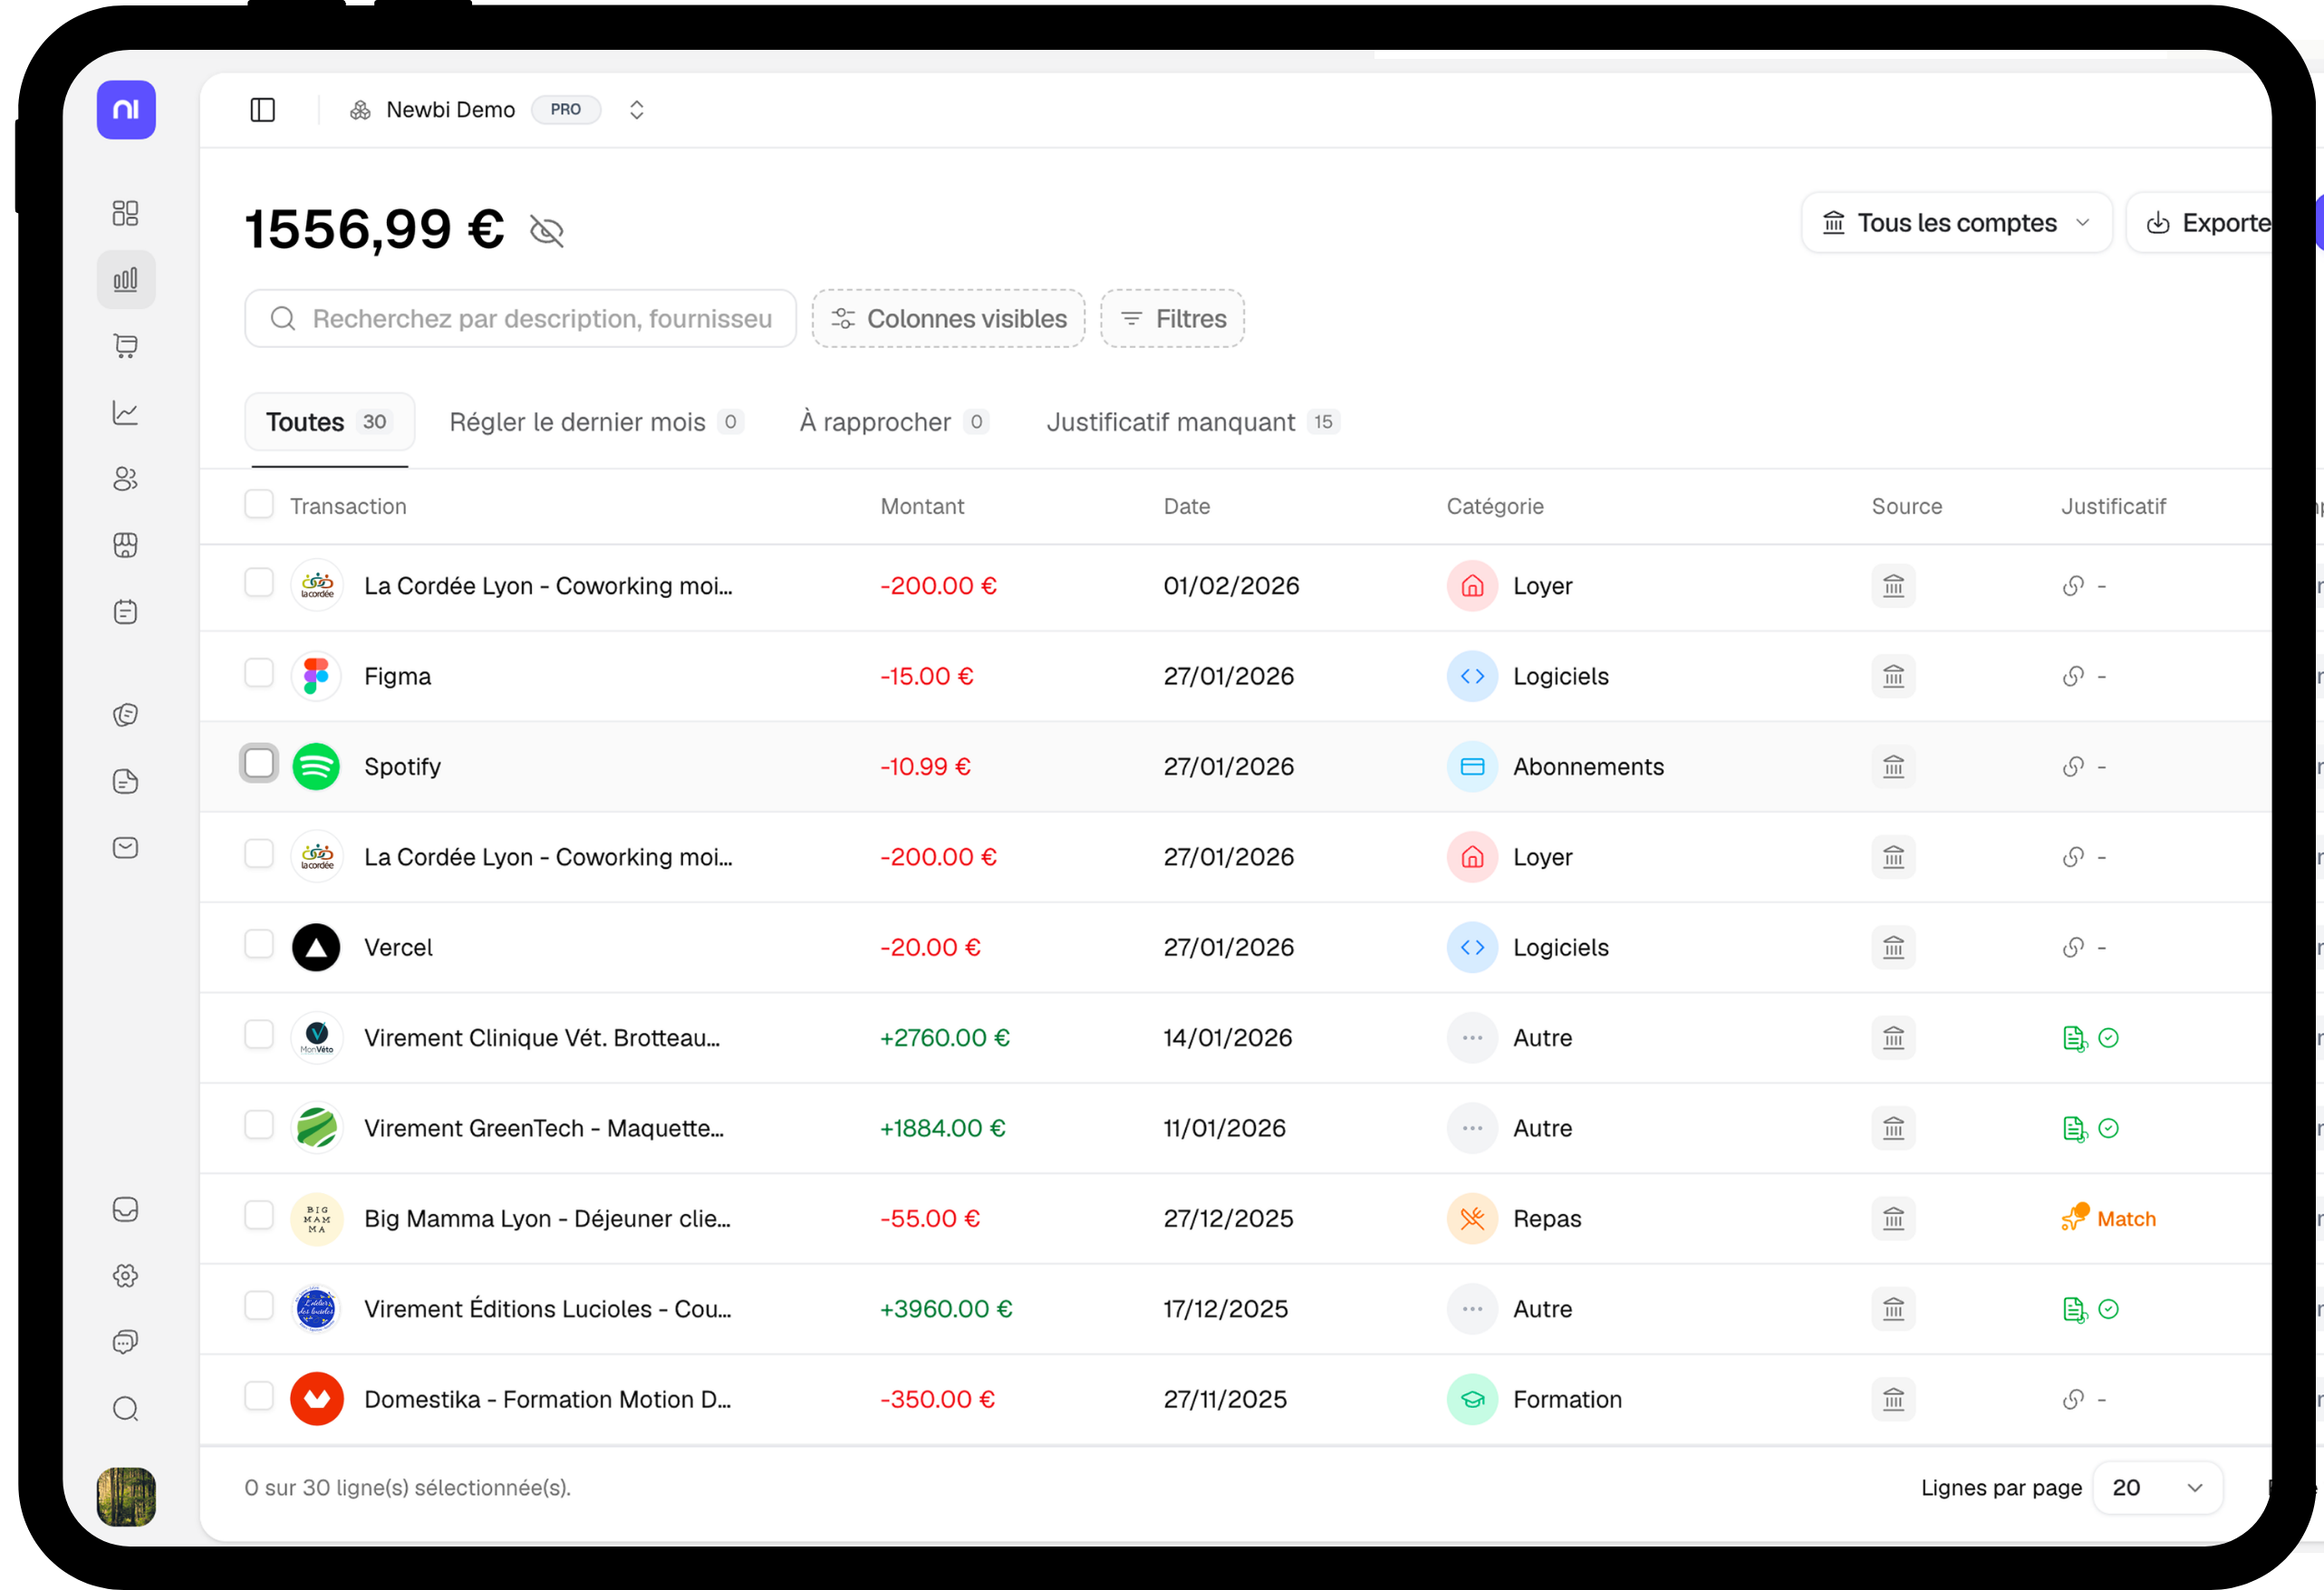Open the line chart analytics sidebar icon
This screenshot has height=1590, width=2324.
[126, 413]
